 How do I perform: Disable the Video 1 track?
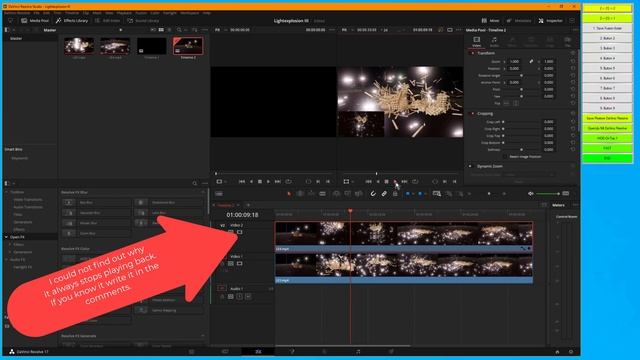tap(240, 264)
